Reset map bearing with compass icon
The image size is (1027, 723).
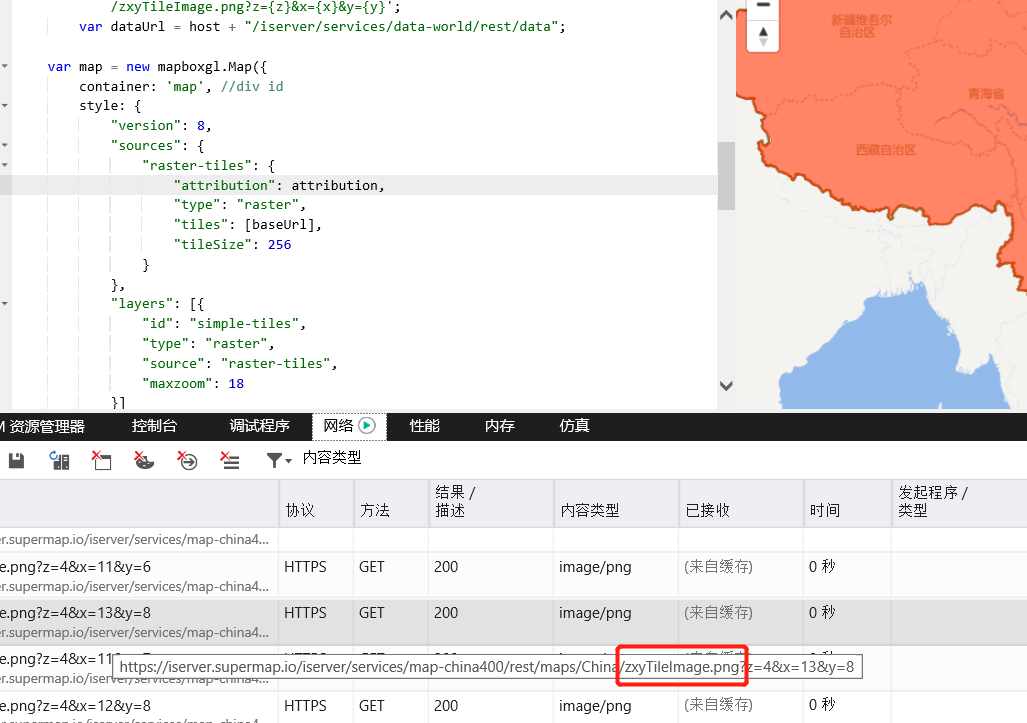pos(763,36)
